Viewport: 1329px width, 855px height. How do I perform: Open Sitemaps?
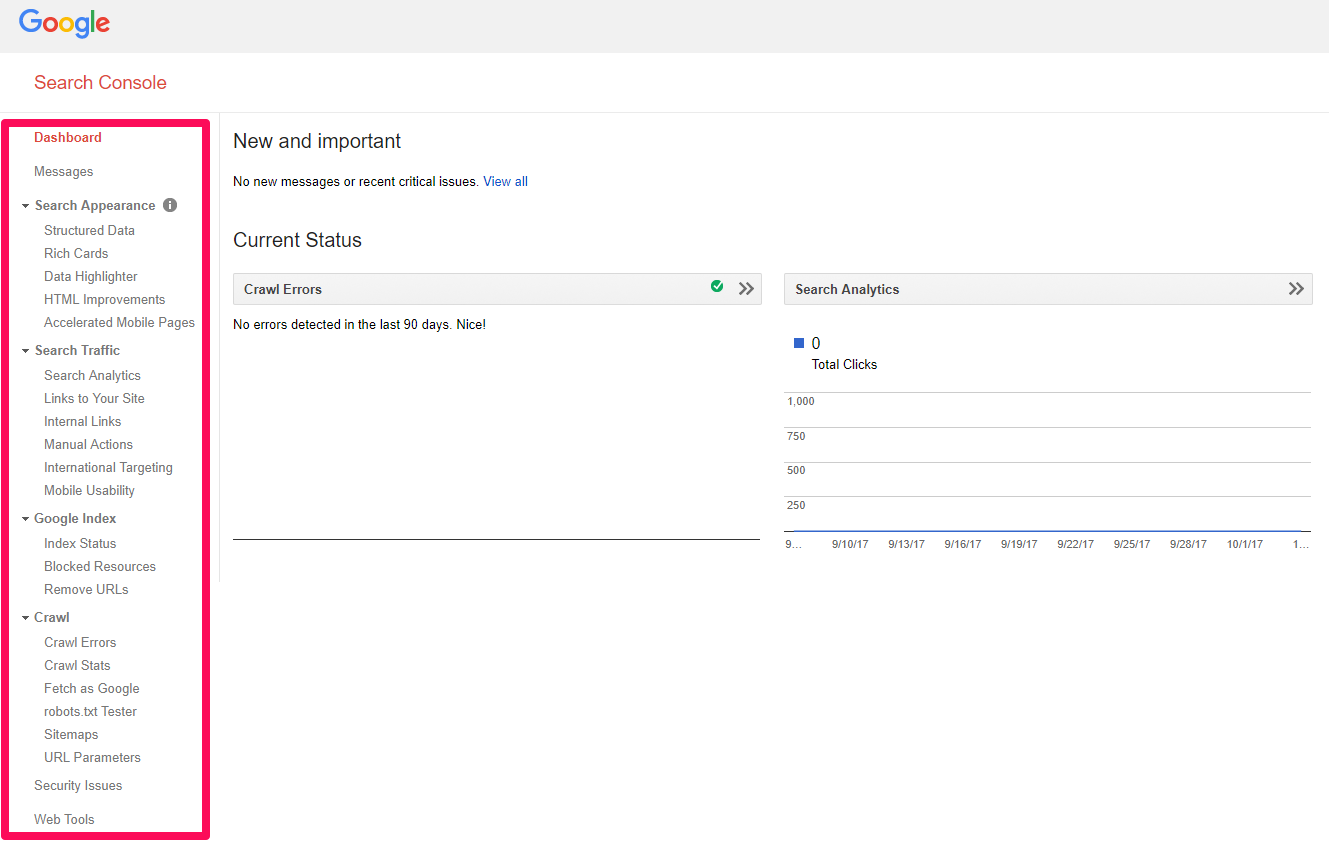pos(71,734)
